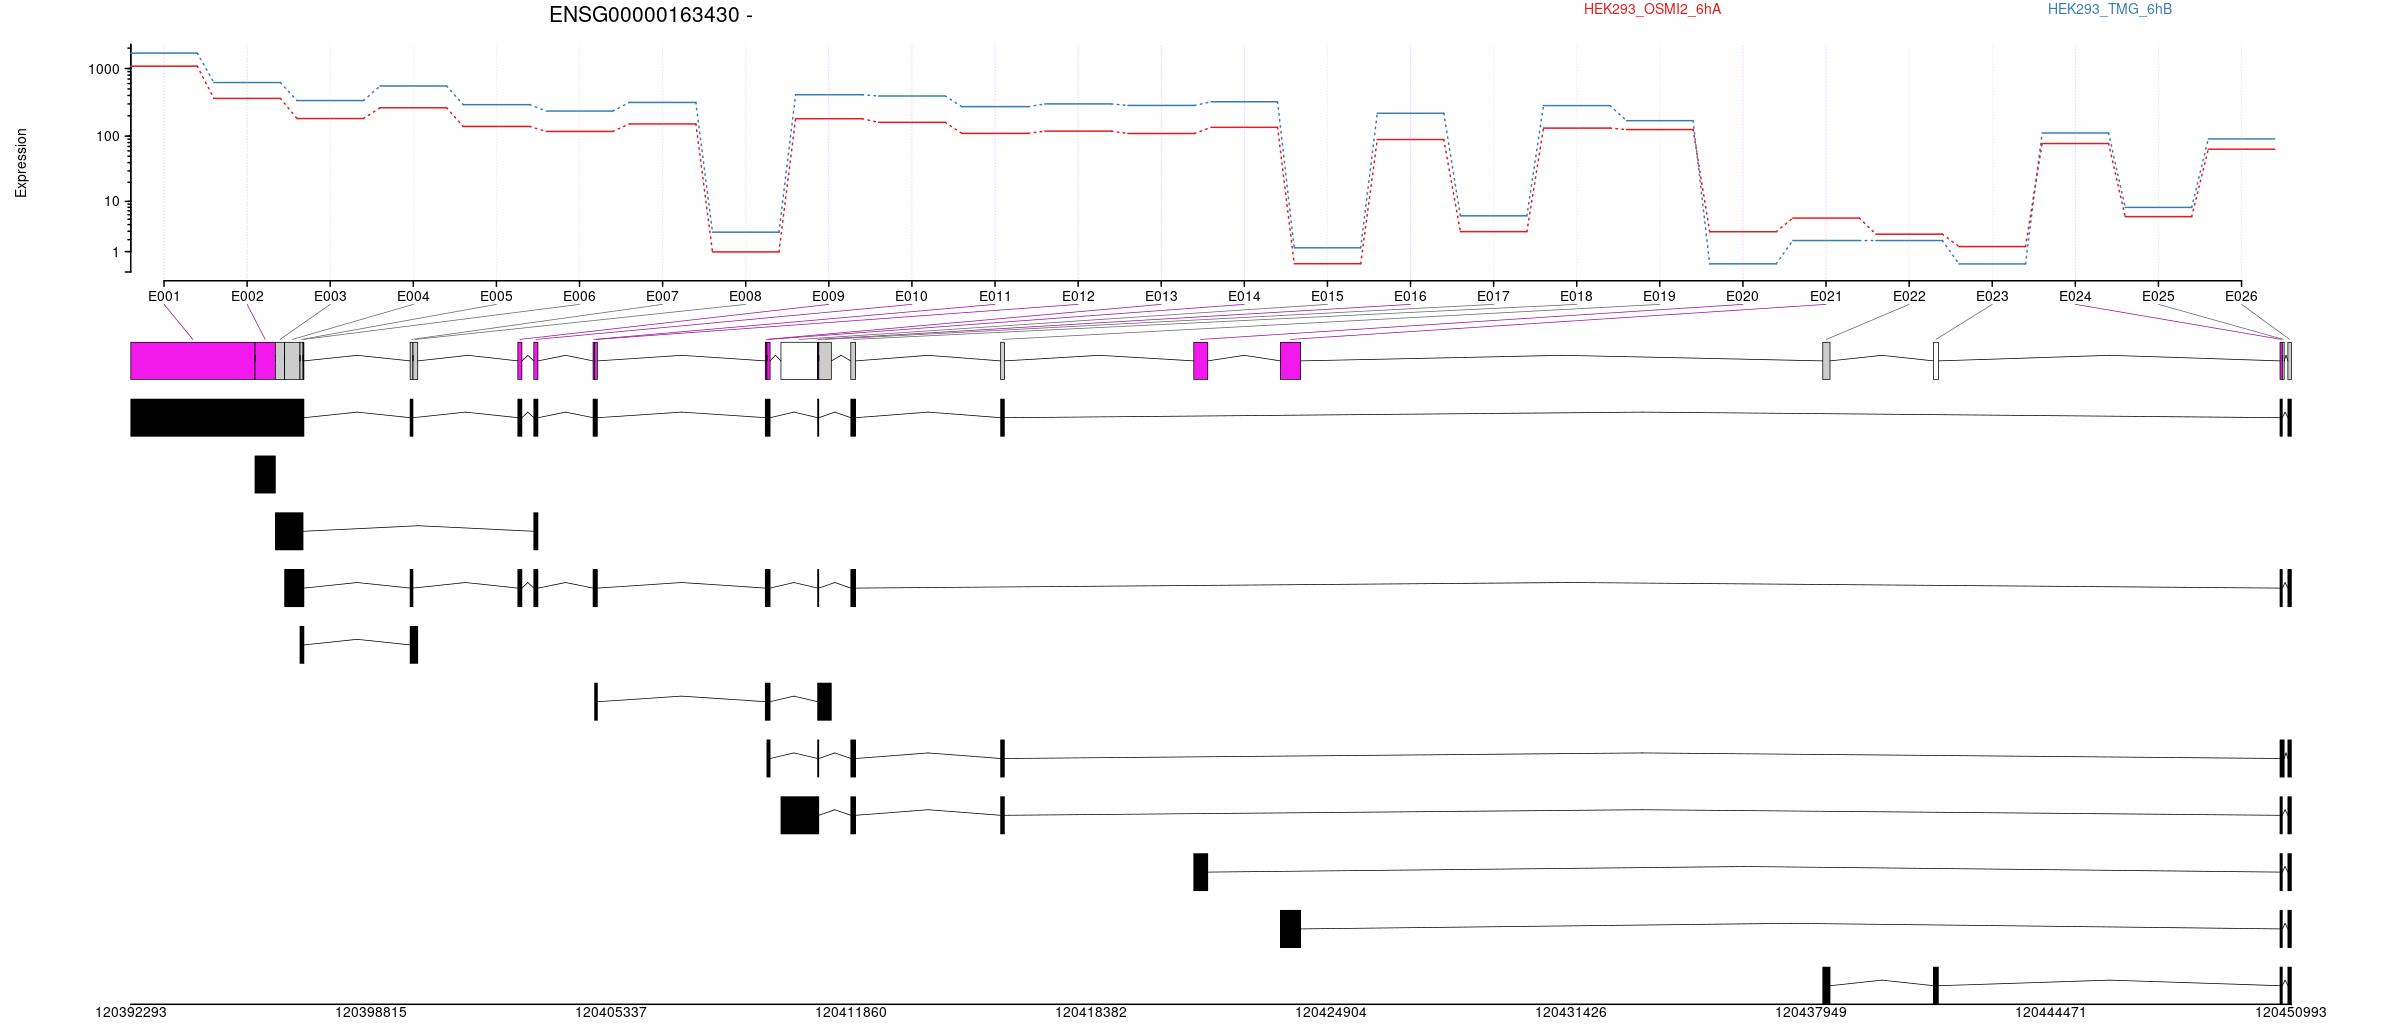This screenshot has height=1030, width=2400.
Task: Click genomic coordinate 120405337
Action: click(611, 1012)
